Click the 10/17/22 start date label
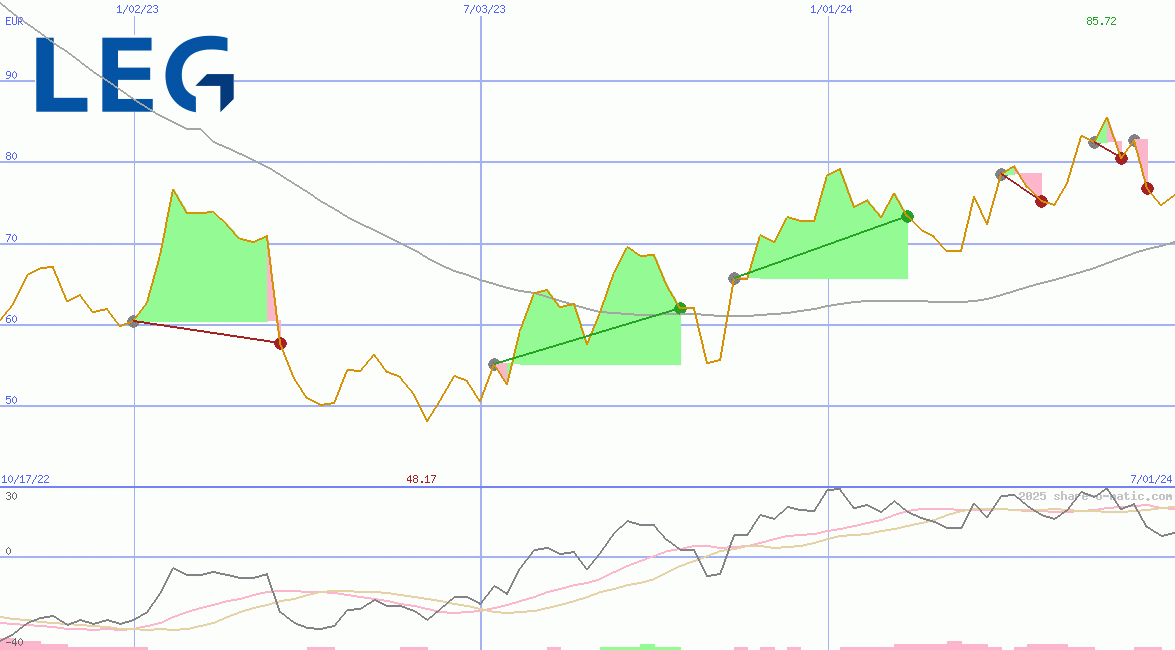The width and height of the screenshot is (1175, 650). click(x=25, y=479)
